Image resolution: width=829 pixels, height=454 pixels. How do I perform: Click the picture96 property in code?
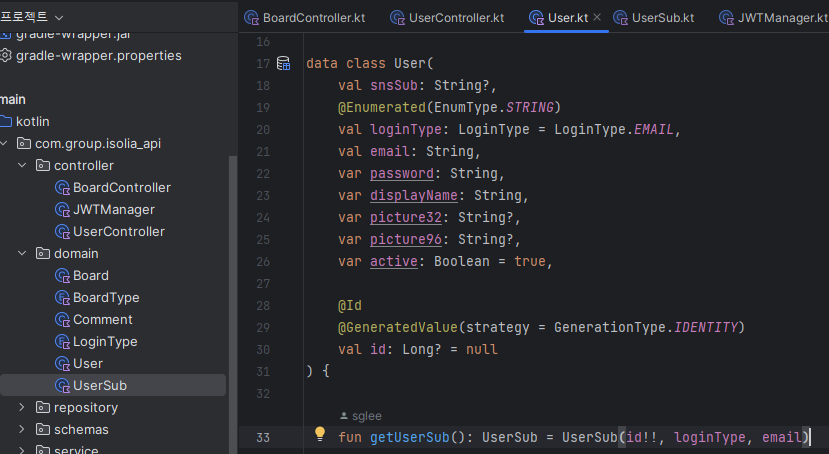click(406, 239)
